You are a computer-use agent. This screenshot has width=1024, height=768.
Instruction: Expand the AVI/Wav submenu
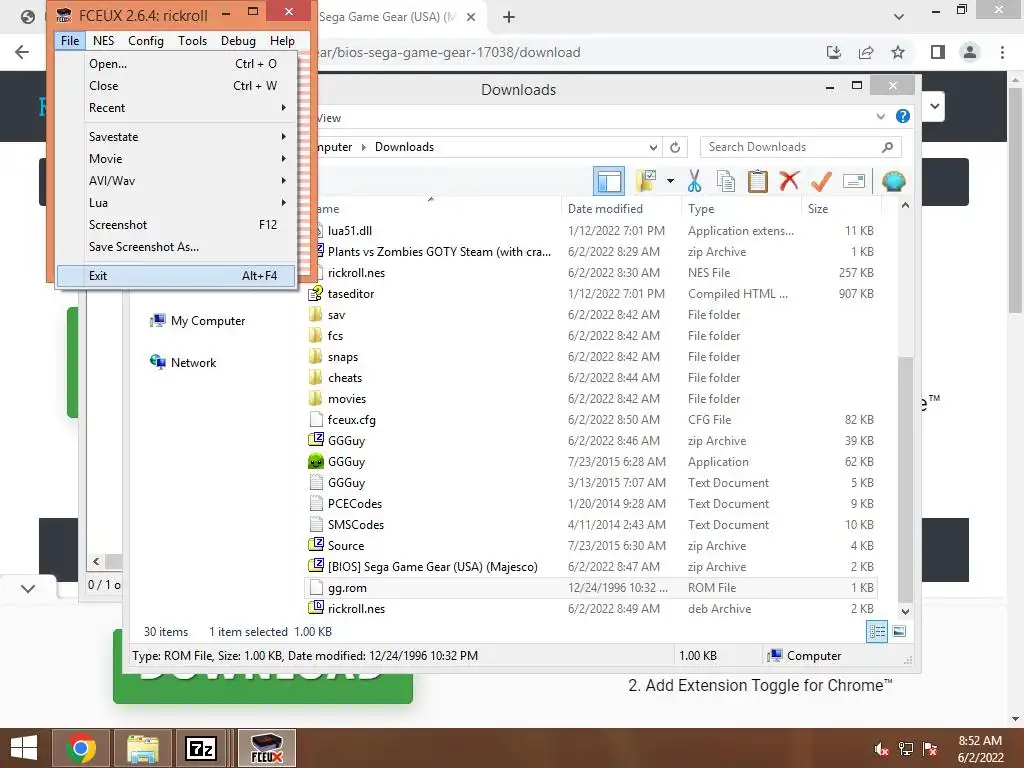176,181
